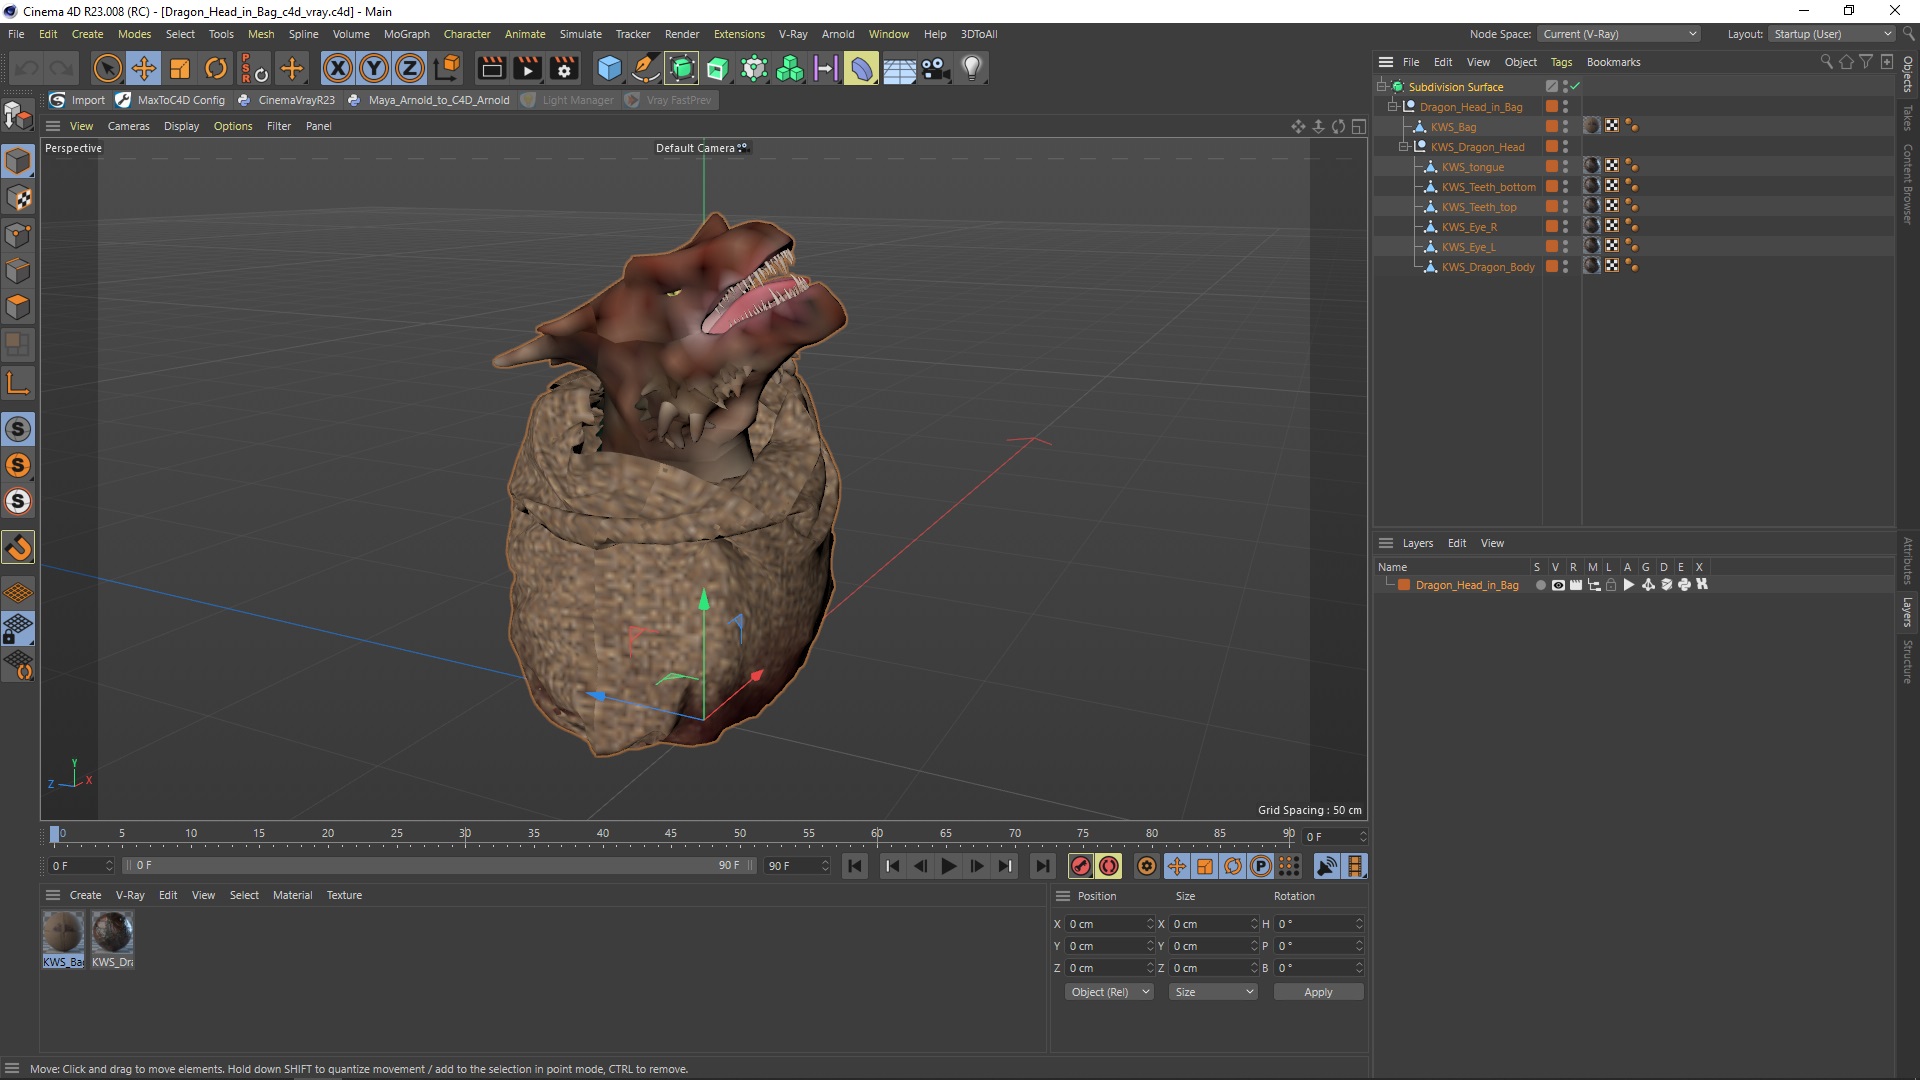Click CinemaVrayR23 button
Screen dimensions: 1920x1080
(287, 100)
